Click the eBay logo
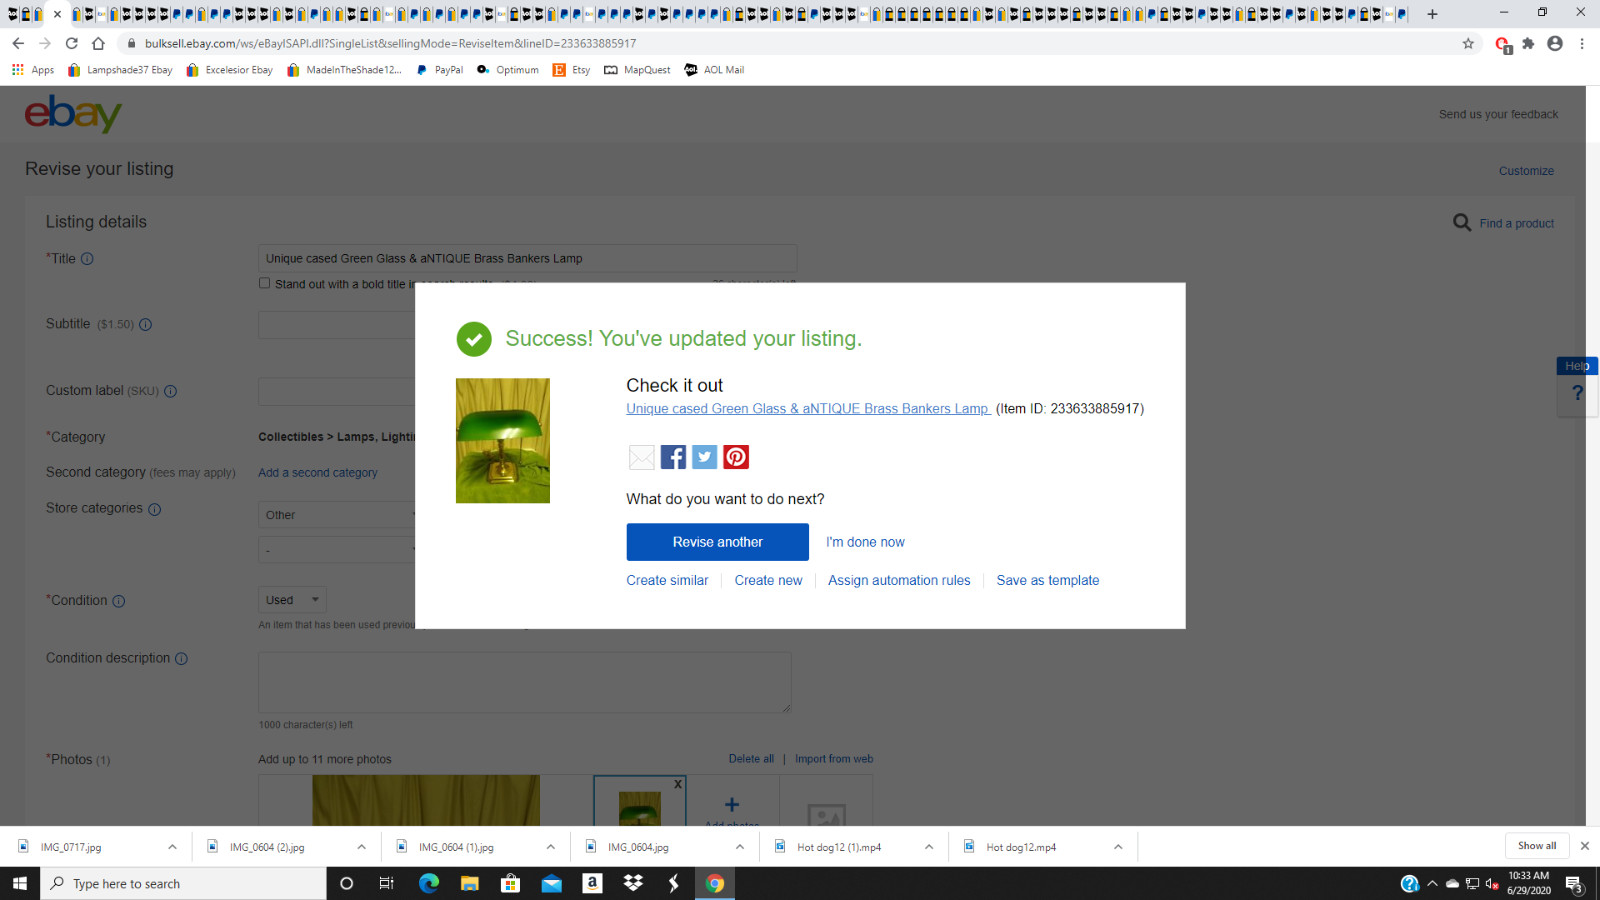Image resolution: width=1600 pixels, height=900 pixels. (x=73, y=114)
